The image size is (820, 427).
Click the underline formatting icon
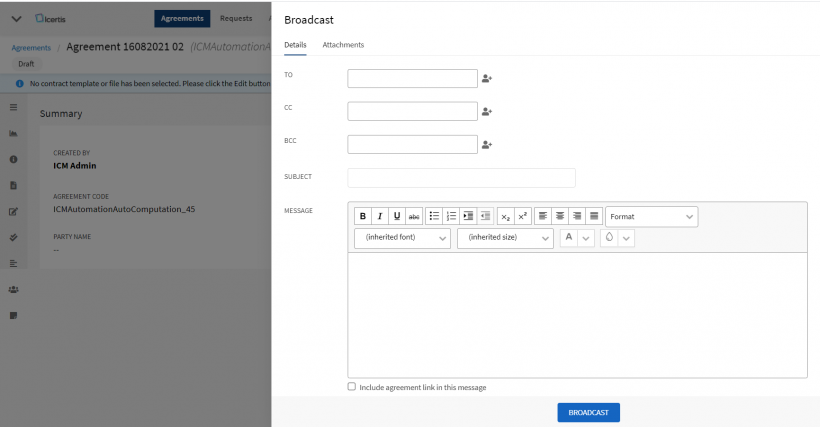pos(397,216)
